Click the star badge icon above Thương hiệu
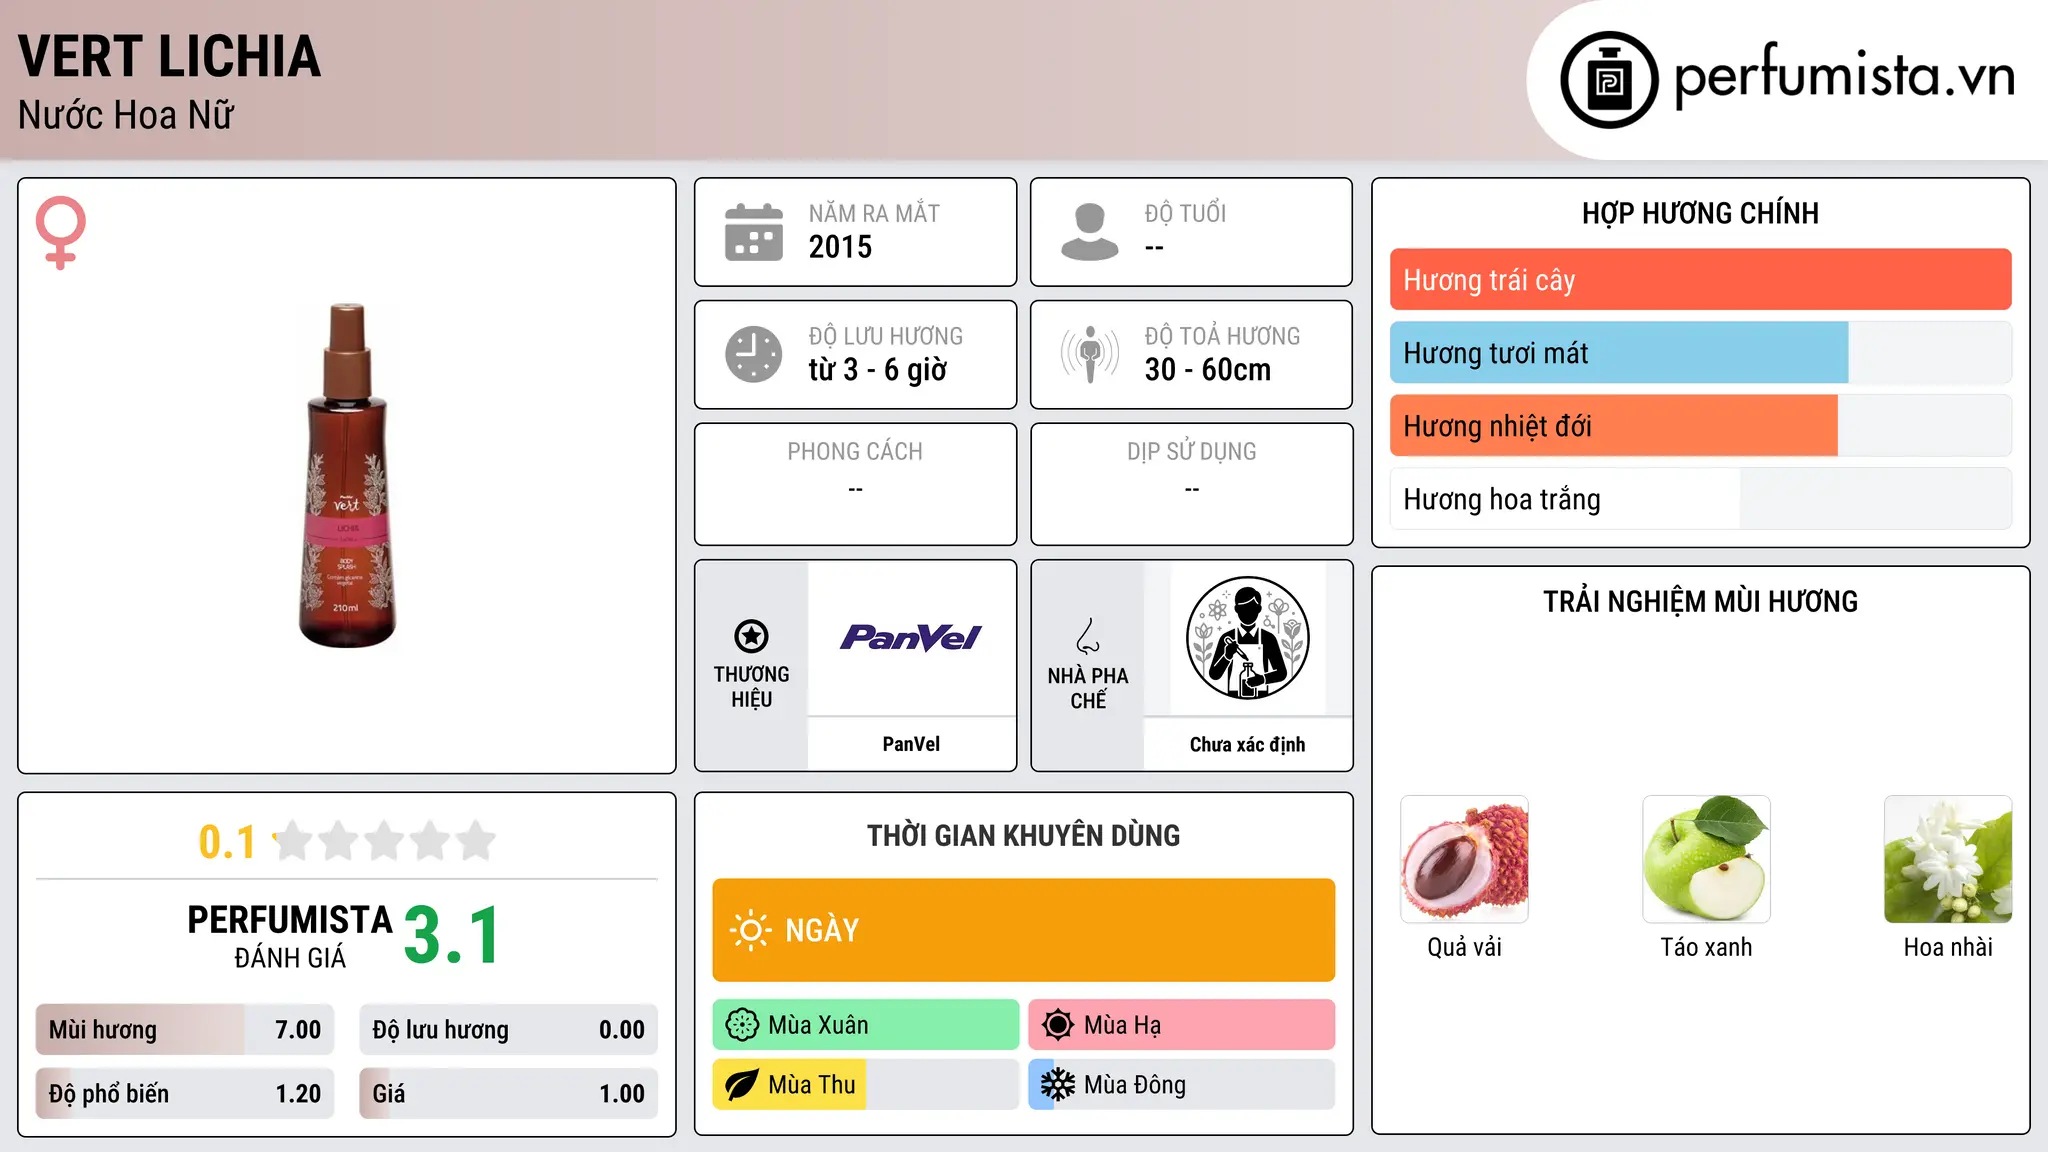This screenshot has width=2048, height=1152. 751,636
